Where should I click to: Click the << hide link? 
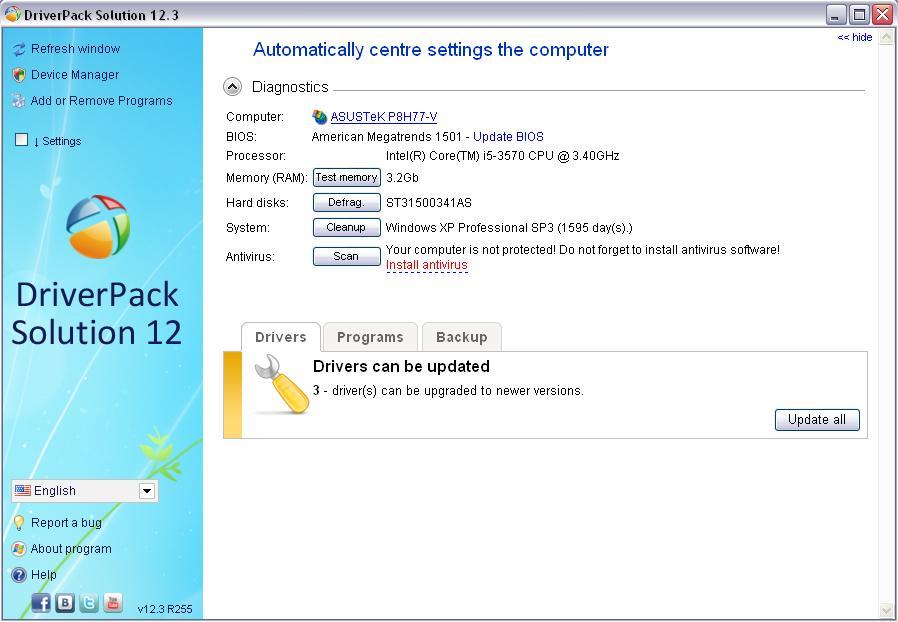(x=855, y=37)
